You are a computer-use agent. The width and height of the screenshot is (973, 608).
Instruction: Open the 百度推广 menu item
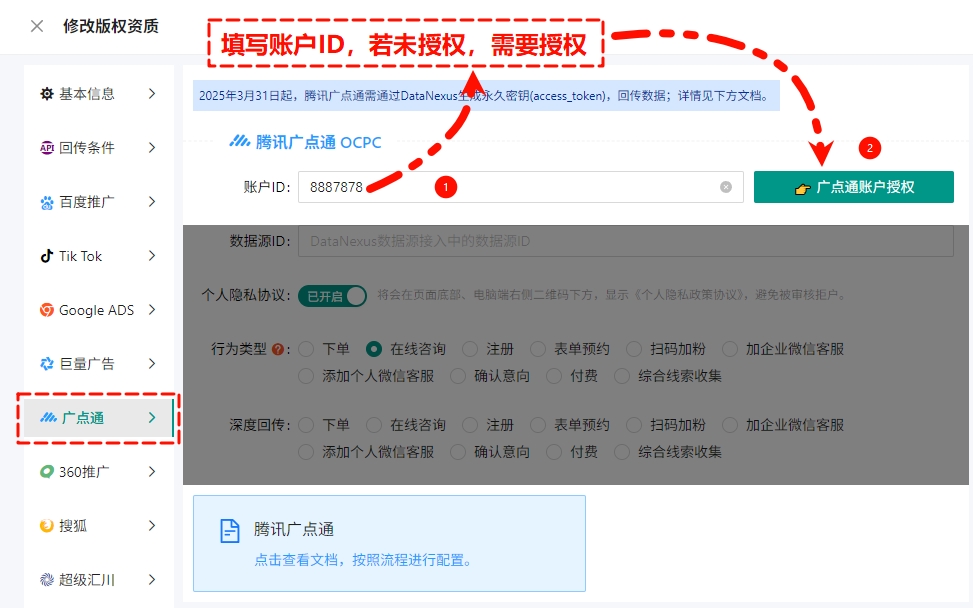point(96,202)
